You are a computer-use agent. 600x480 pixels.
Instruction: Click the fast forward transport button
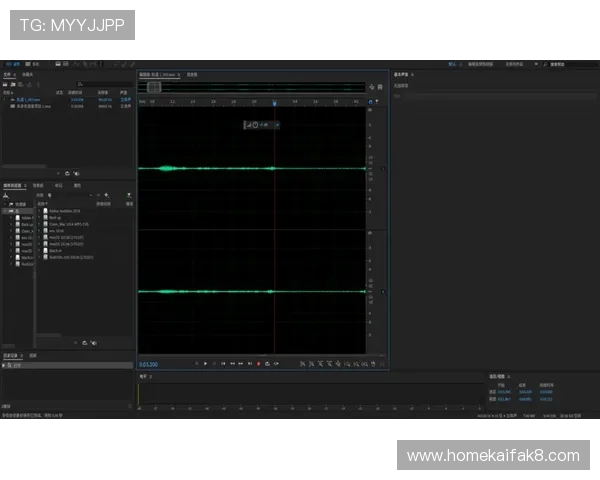tap(241, 363)
